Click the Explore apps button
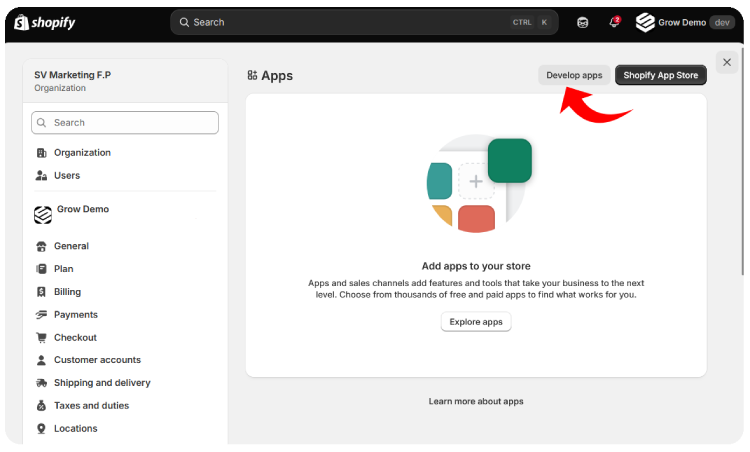750x452 pixels. point(476,322)
